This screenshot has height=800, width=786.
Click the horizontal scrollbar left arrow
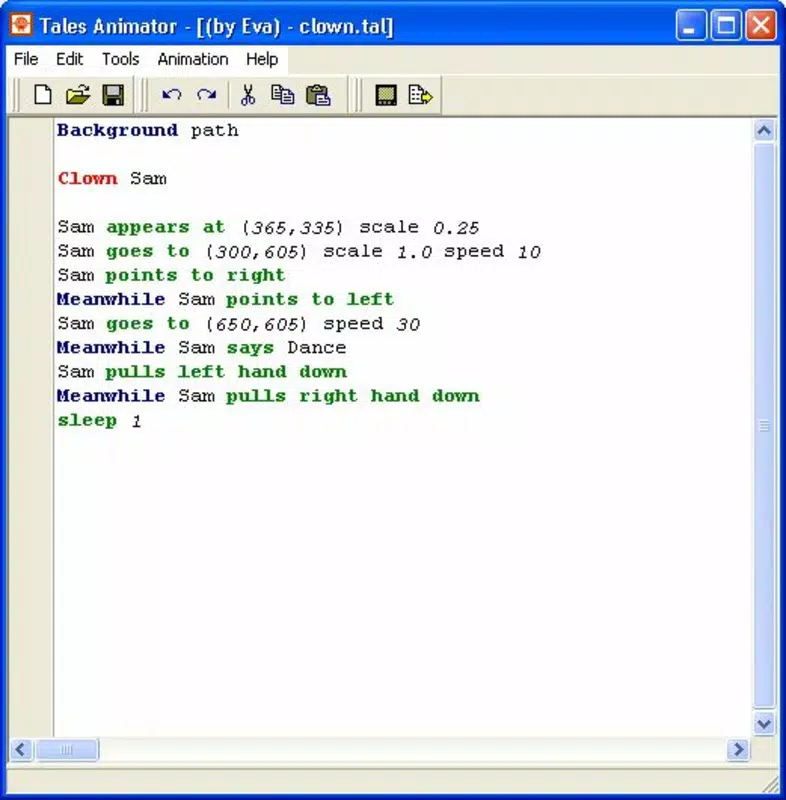[x=21, y=749]
